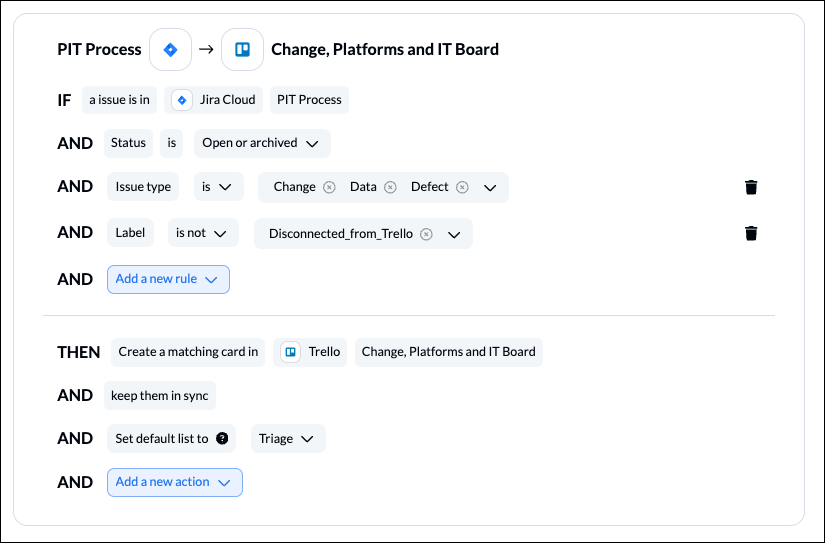The height and width of the screenshot is (543, 825).
Task: Click 'Change, Platforms and IT Board' chip in THEN row
Action: pyautogui.click(x=449, y=352)
